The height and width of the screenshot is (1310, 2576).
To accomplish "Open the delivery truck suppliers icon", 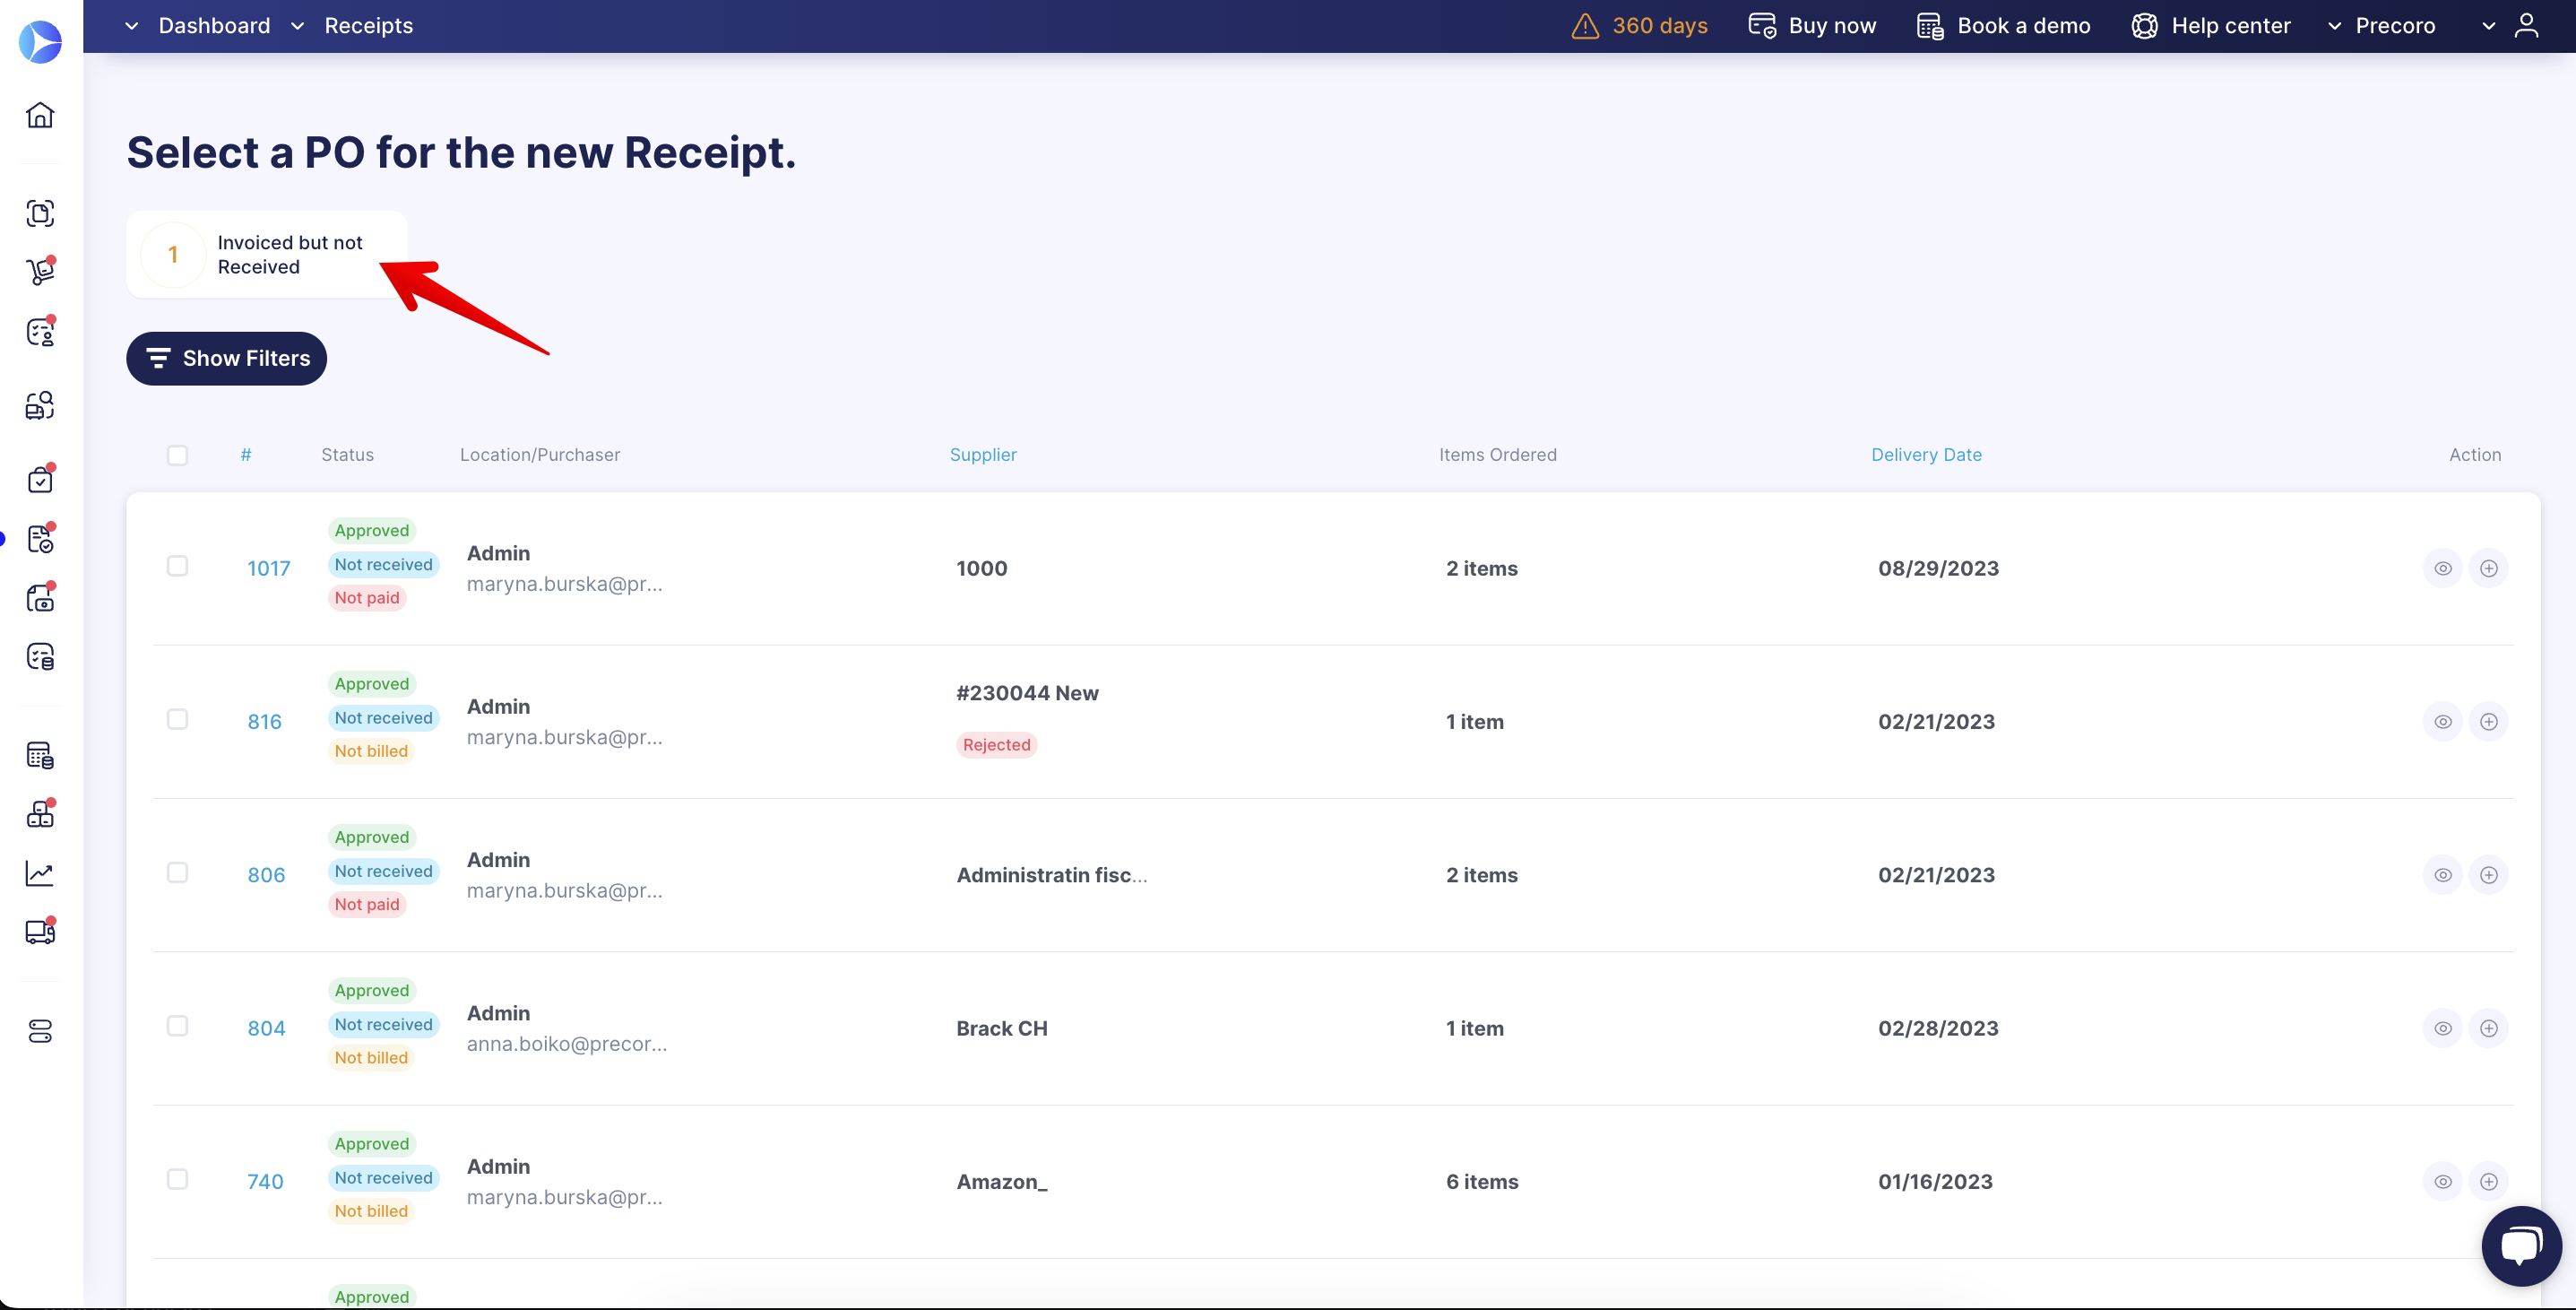I will tap(40, 932).
